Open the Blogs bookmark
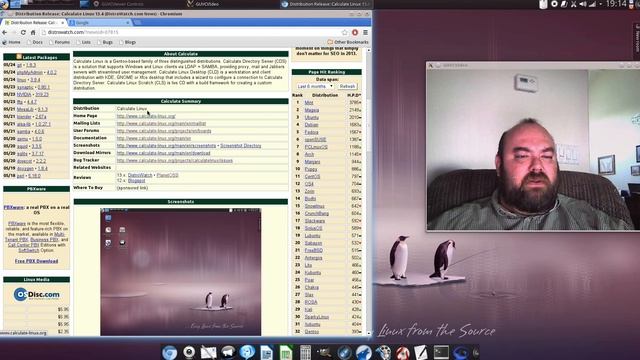640x360 pixels. [127, 42]
